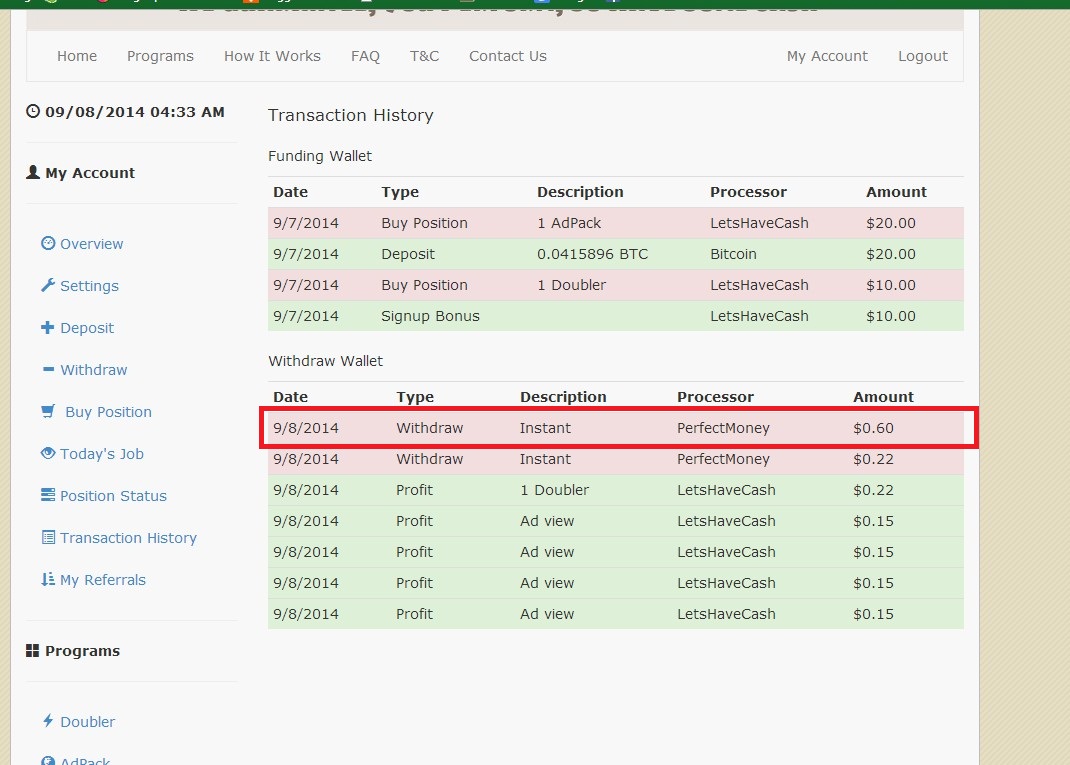Screen dimensions: 1070x765
Task: Open the T&C navigation item
Action: click(424, 56)
